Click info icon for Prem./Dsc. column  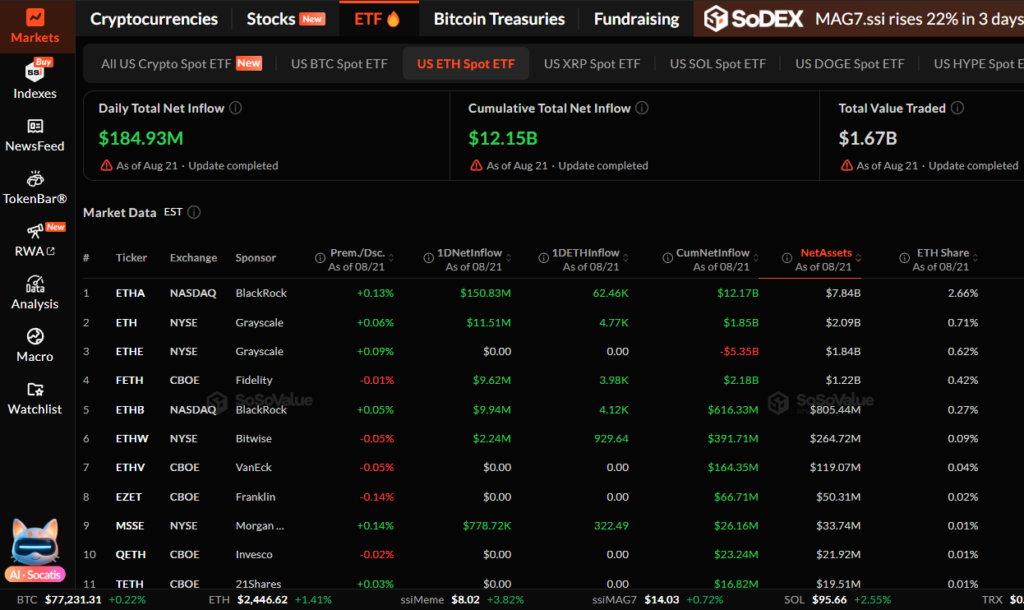pos(320,258)
